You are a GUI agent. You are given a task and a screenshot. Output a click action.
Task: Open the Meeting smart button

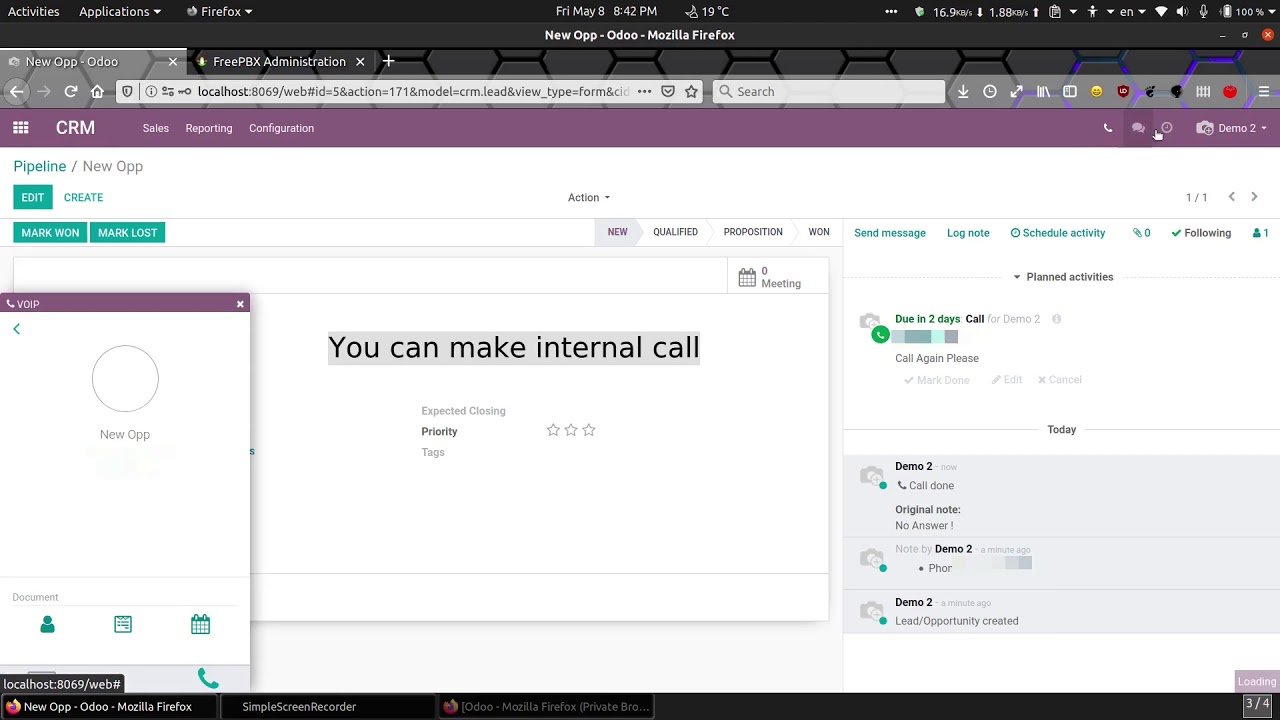[778, 277]
